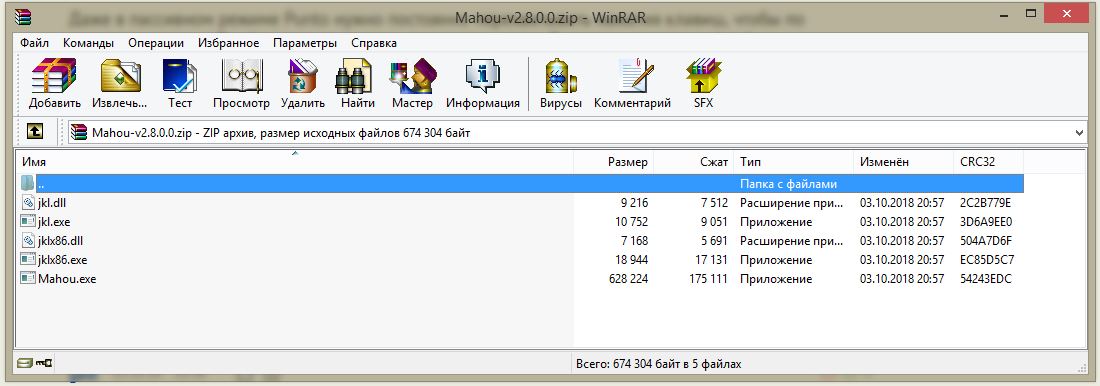Sort by the CRC32 column header

[988, 162]
